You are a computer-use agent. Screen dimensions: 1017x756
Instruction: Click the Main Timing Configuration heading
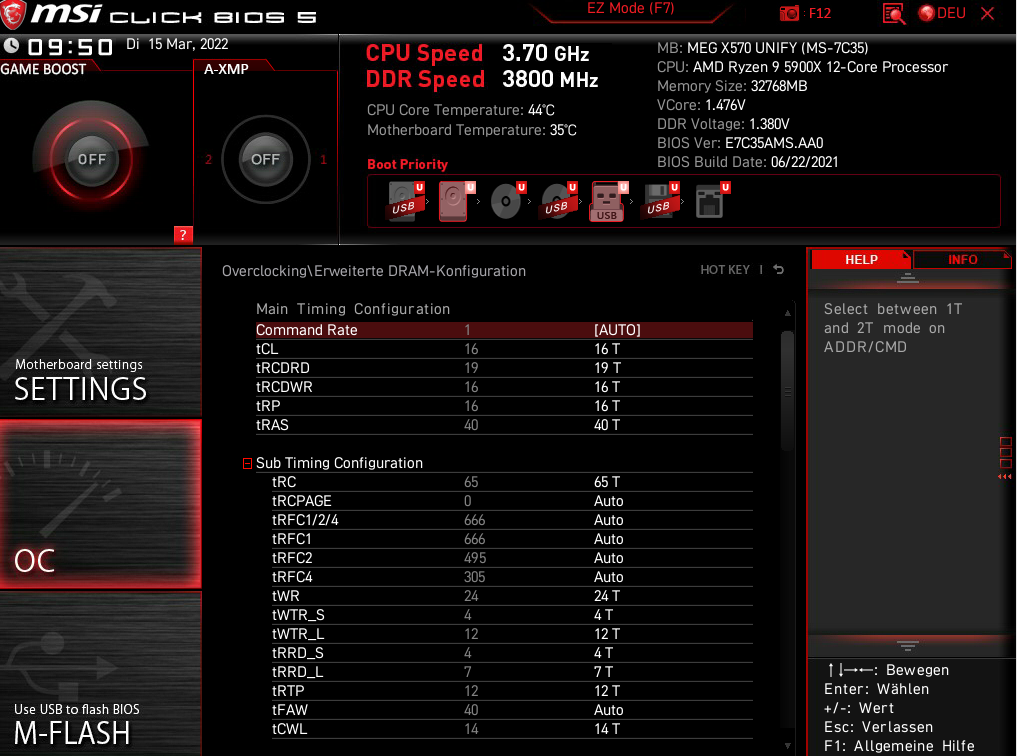click(x=353, y=309)
